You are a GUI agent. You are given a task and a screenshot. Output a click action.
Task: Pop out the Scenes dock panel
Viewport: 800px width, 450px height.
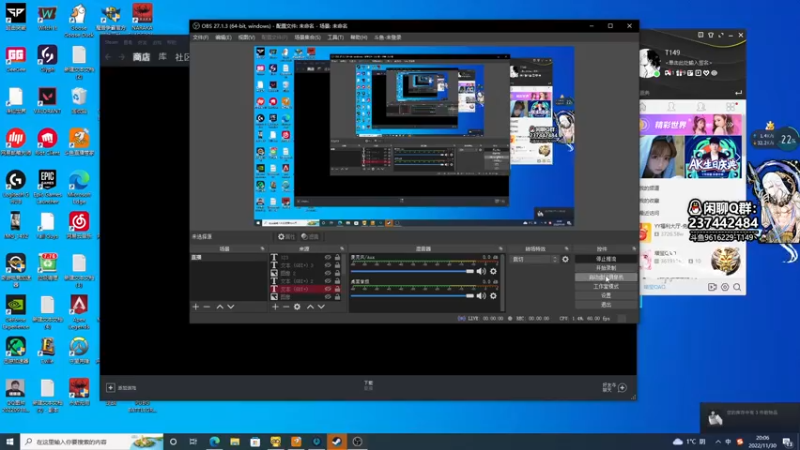(262, 249)
